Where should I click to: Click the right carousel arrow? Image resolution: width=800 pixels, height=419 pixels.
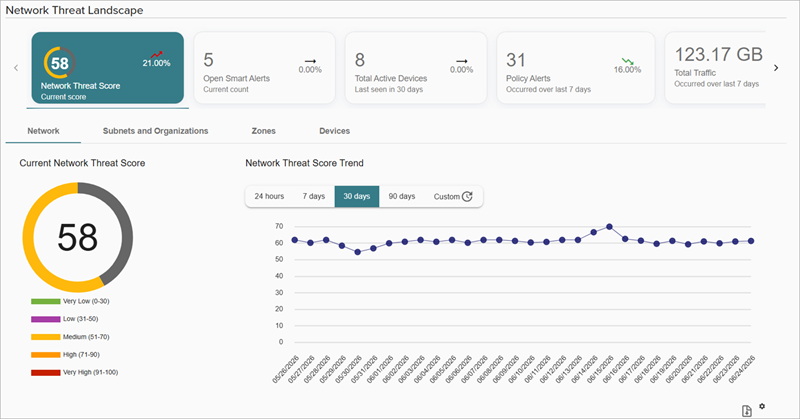tap(776, 68)
